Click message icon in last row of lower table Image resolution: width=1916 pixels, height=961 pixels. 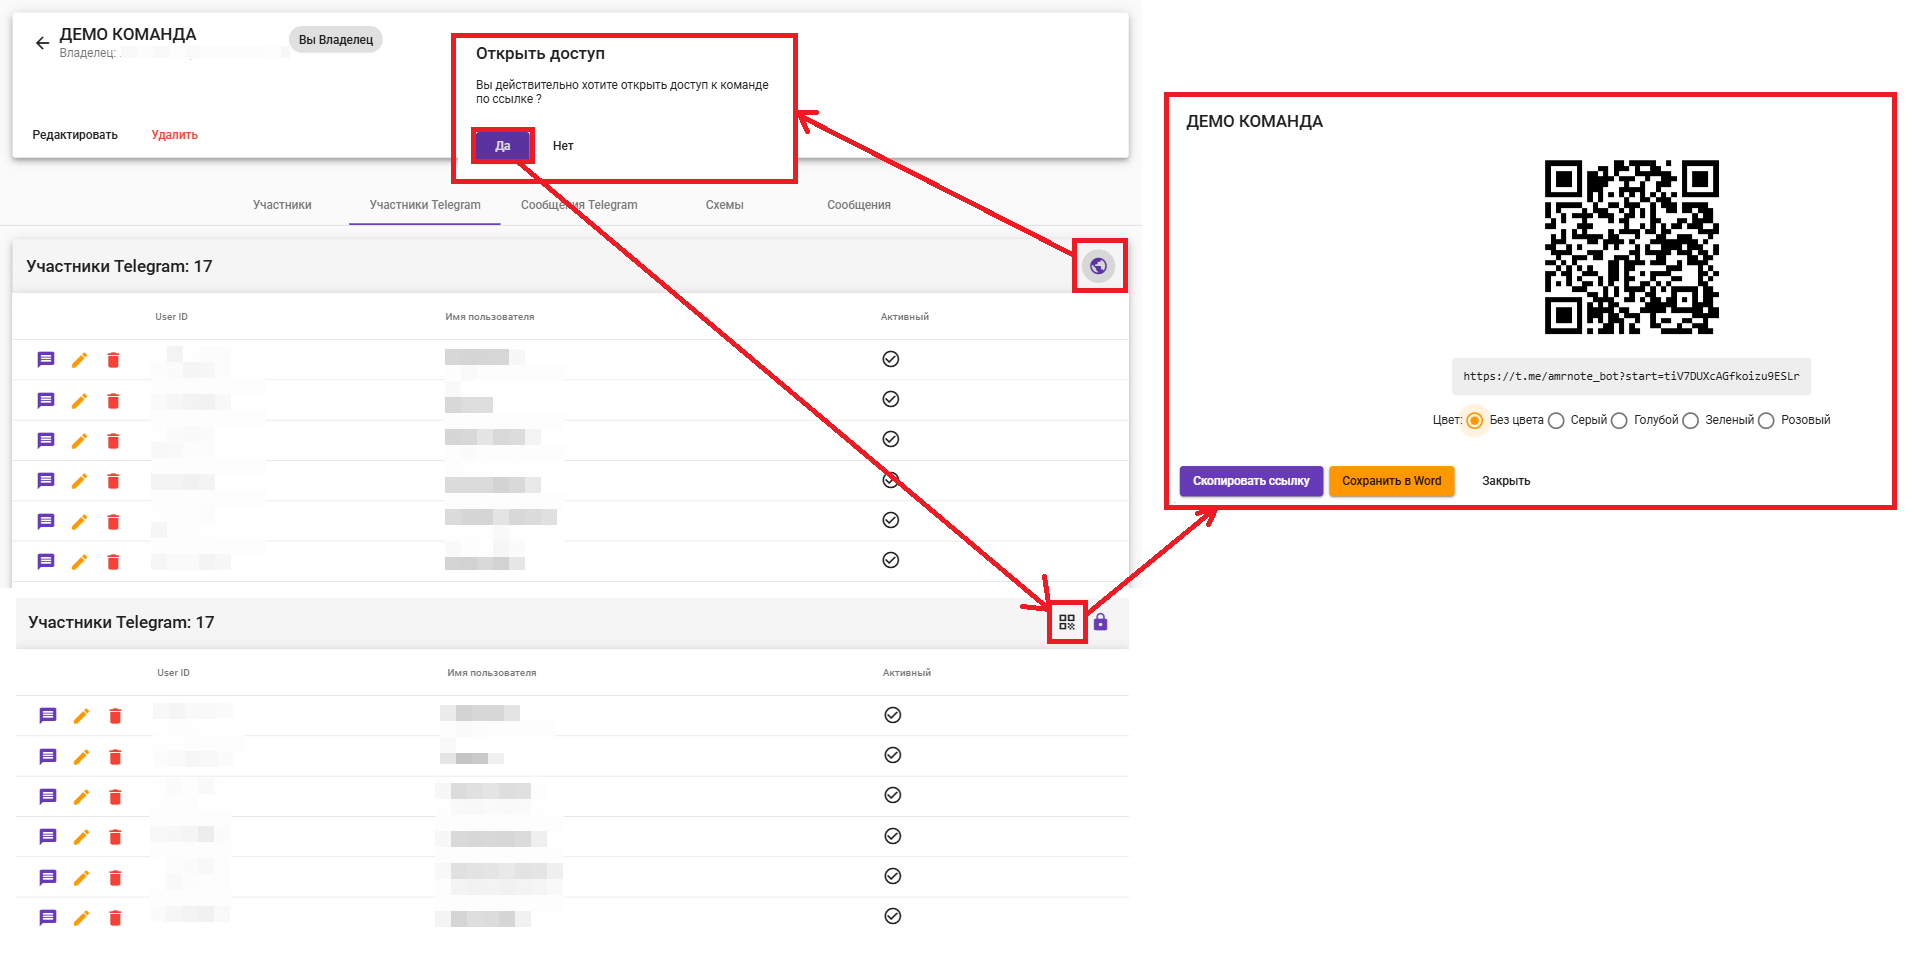pyautogui.click(x=48, y=918)
